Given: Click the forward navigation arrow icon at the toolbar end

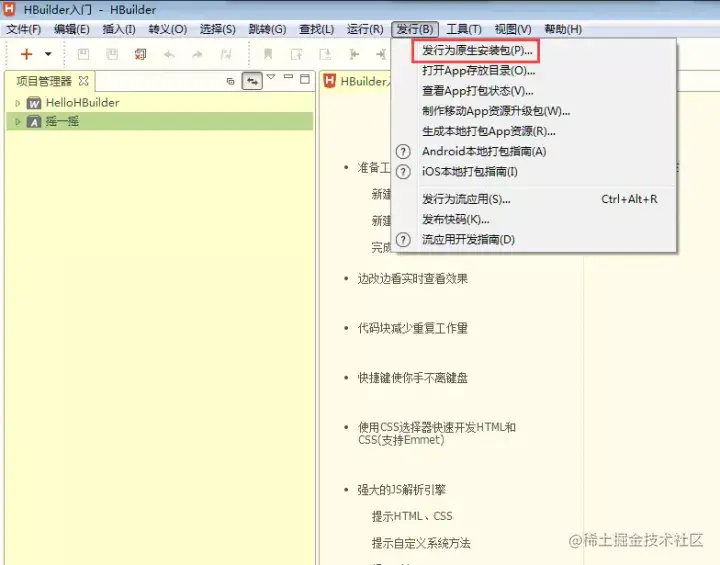Looking at the screenshot, I should click(381, 55).
